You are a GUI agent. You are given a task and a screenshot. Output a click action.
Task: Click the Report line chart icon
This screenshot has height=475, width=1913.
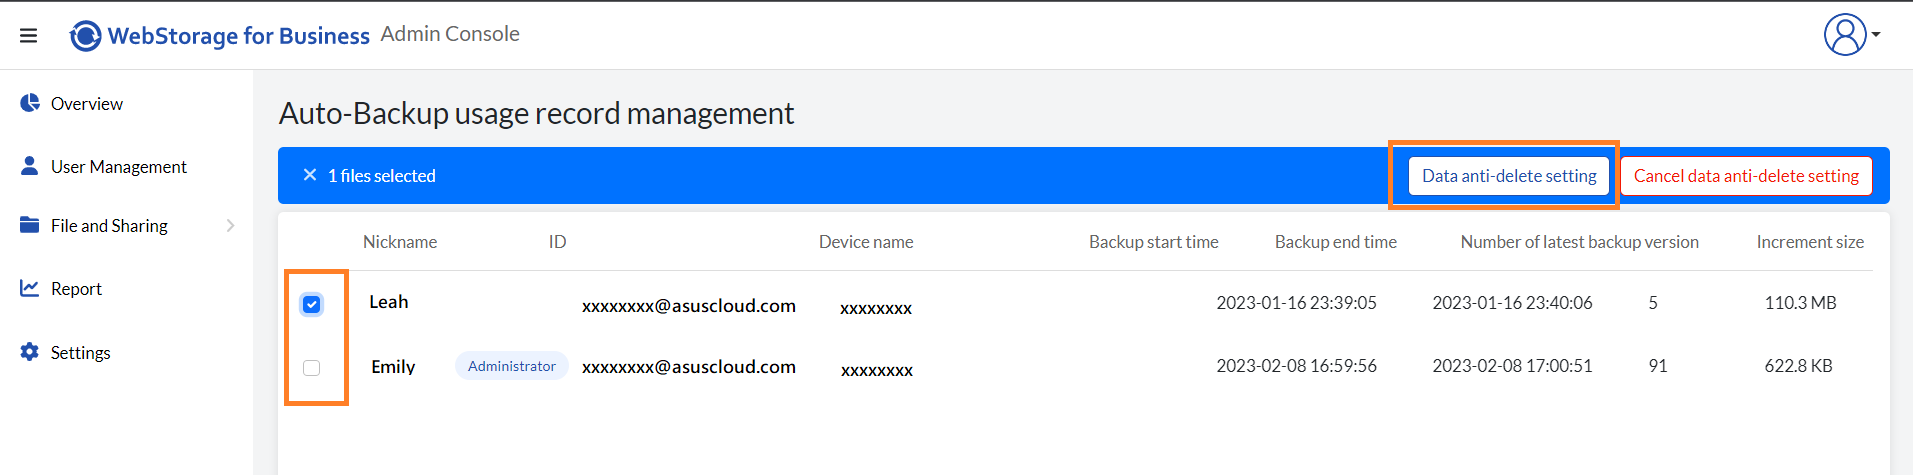coord(30,288)
